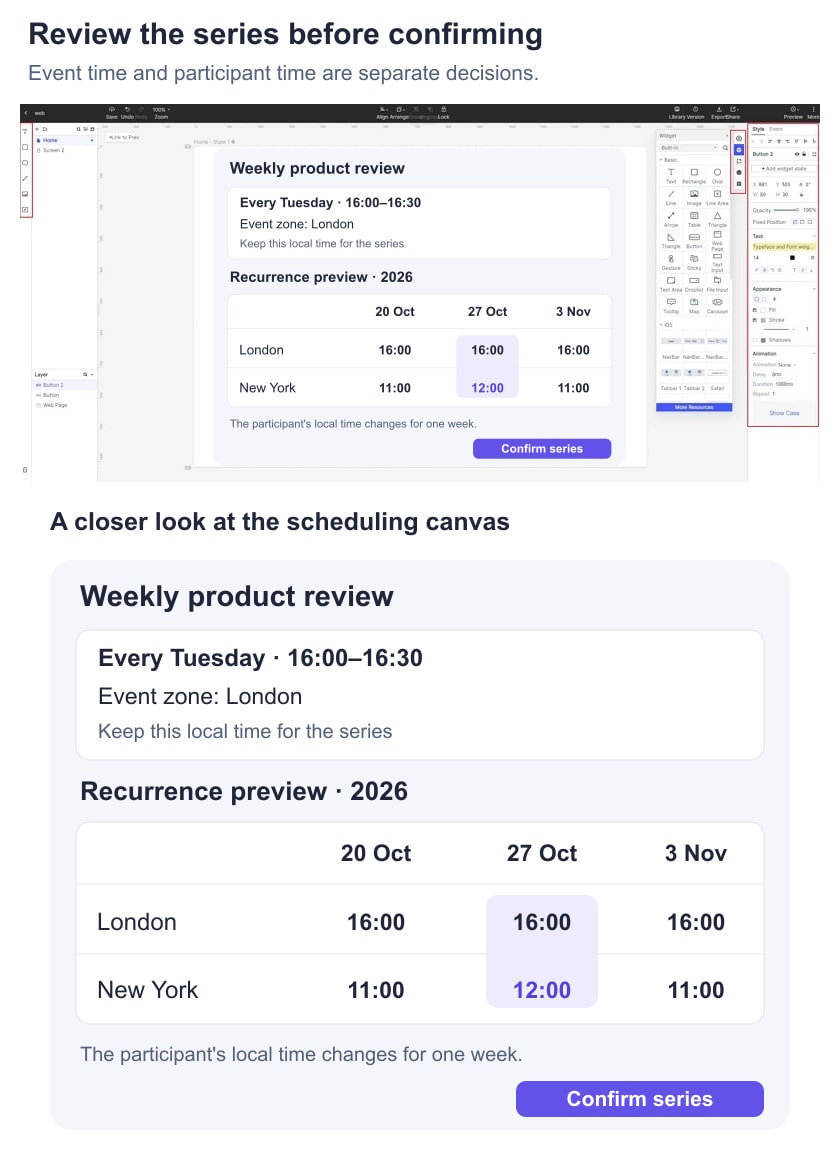
Task: Open the 100% Zoom dropdown
Action: 161,109
